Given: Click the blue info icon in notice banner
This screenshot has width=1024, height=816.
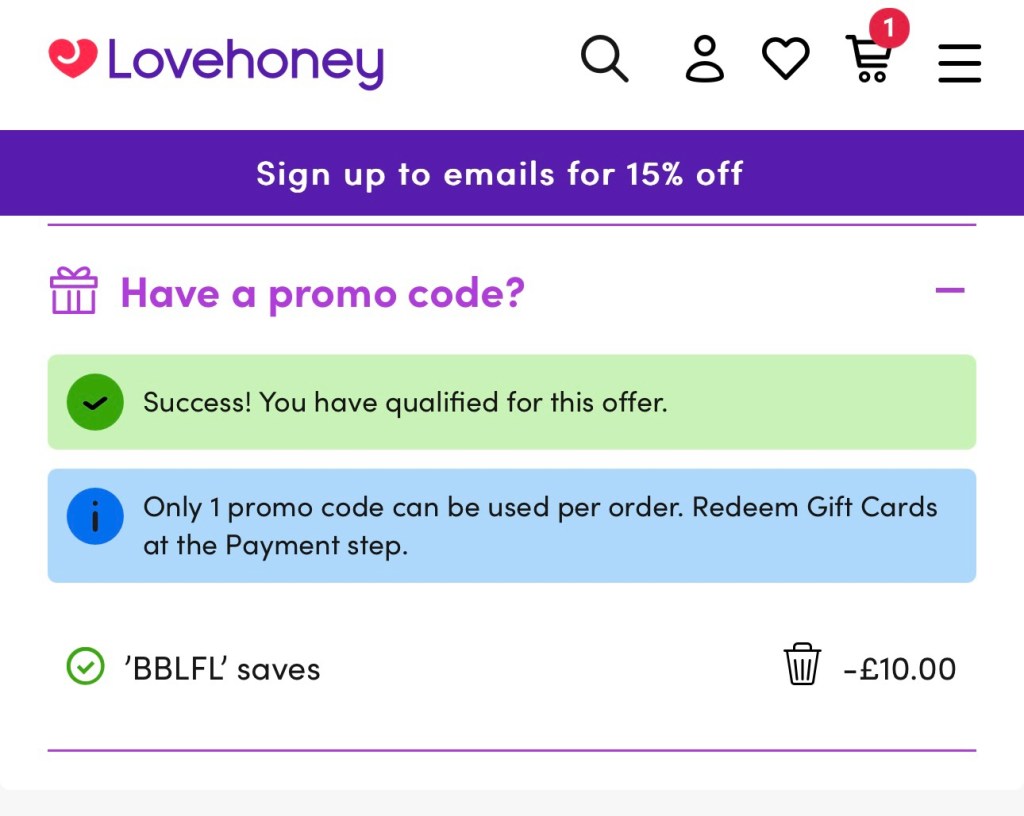Looking at the screenshot, I should pos(95,516).
